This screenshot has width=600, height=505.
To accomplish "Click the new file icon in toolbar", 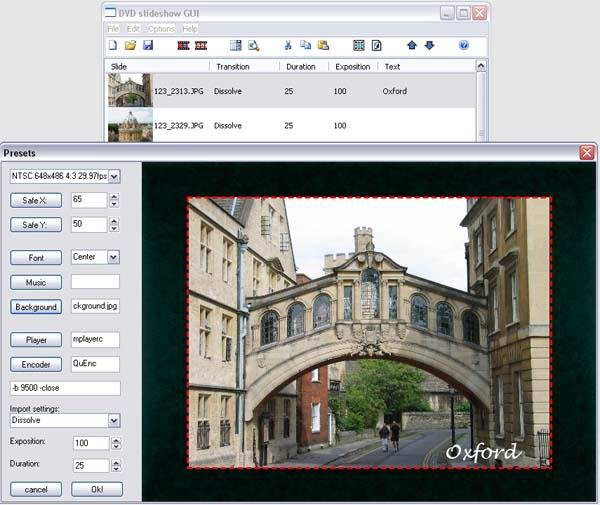I will pyautogui.click(x=112, y=46).
